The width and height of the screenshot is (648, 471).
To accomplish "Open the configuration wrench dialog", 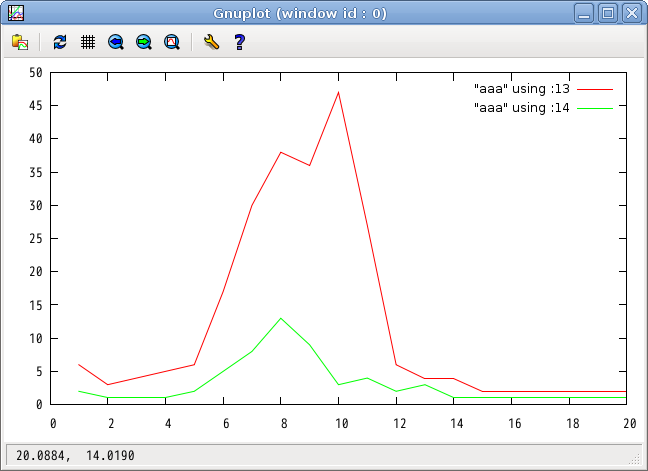I will coord(210,42).
